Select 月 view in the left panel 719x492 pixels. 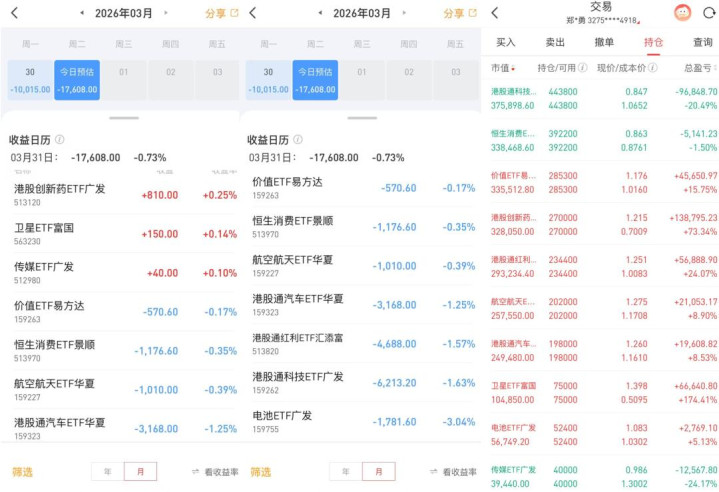[140, 471]
